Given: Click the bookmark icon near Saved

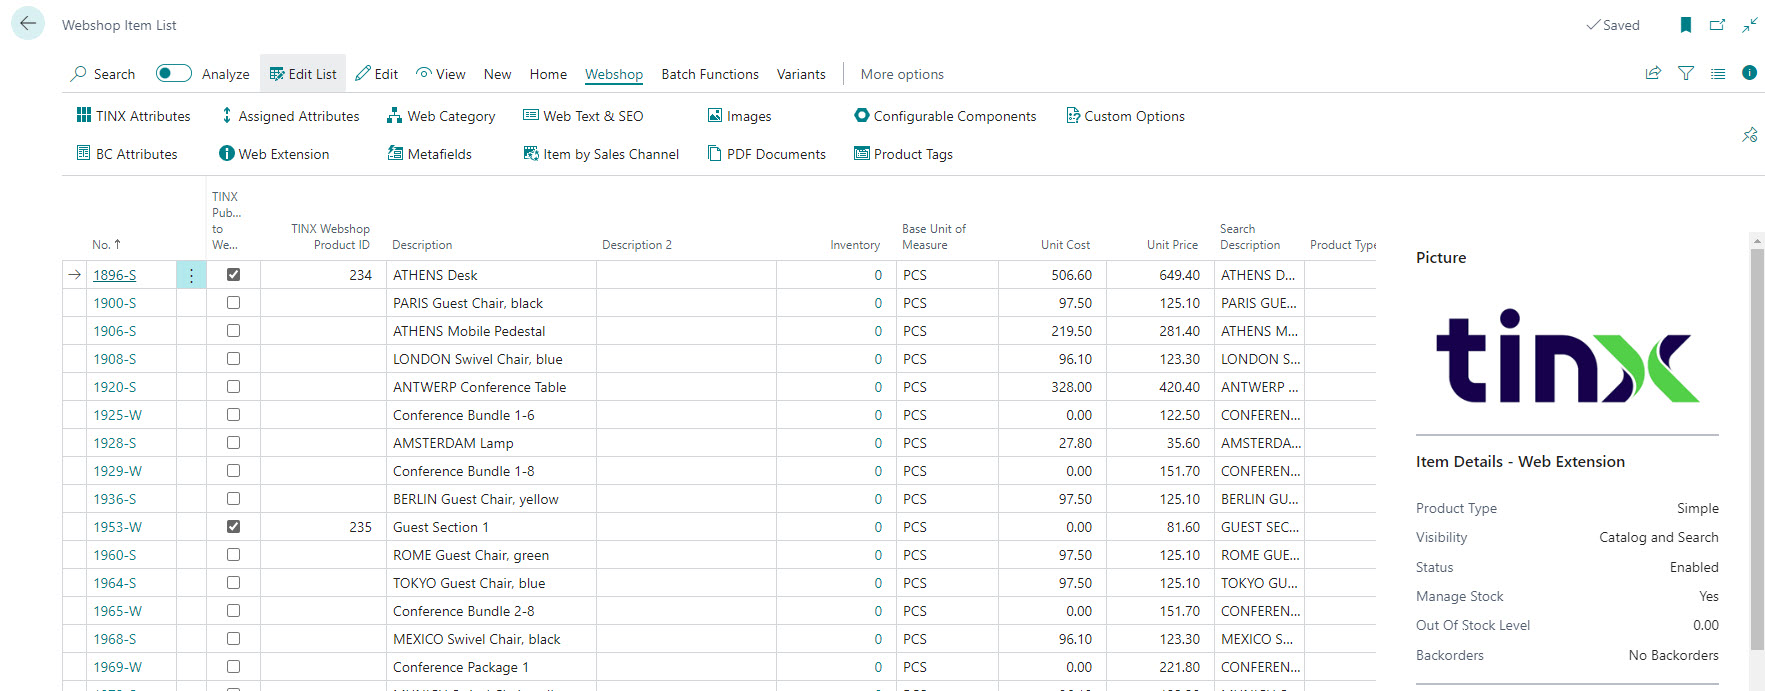Looking at the screenshot, I should [1686, 25].
